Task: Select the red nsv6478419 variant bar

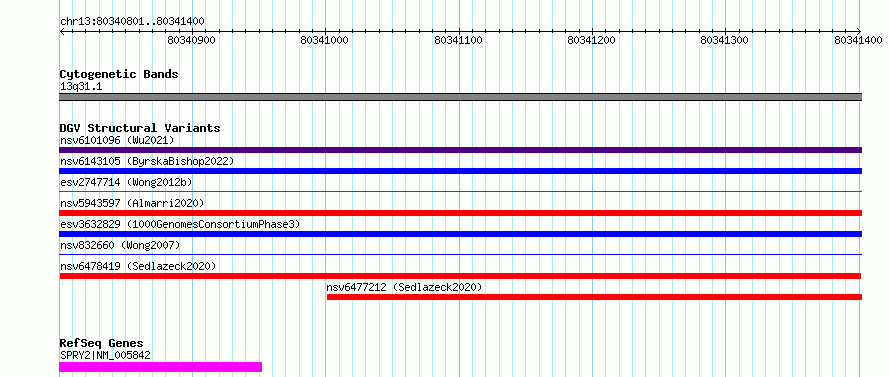Action: (460, 276)
